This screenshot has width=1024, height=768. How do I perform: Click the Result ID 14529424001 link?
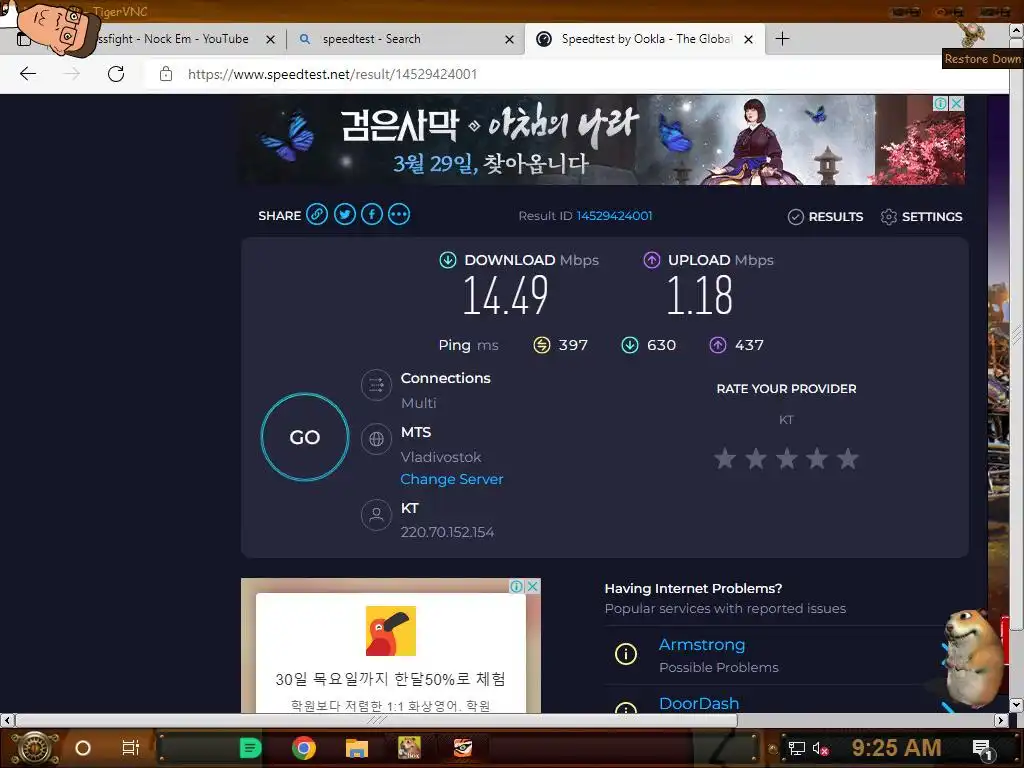(x=614, y=216)
